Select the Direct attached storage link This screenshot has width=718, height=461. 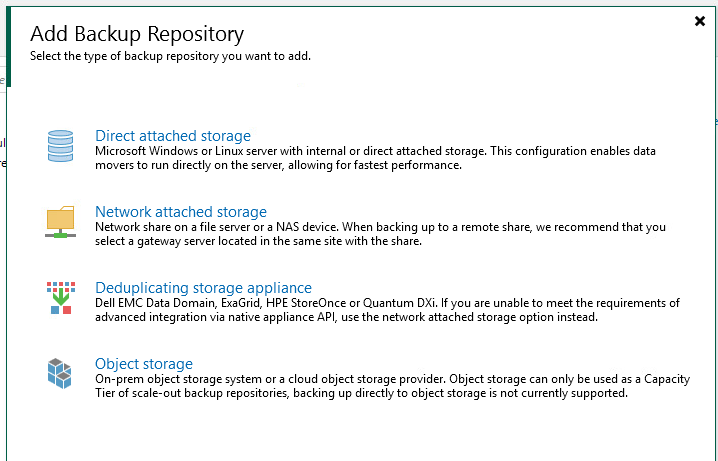click(172, 136)
